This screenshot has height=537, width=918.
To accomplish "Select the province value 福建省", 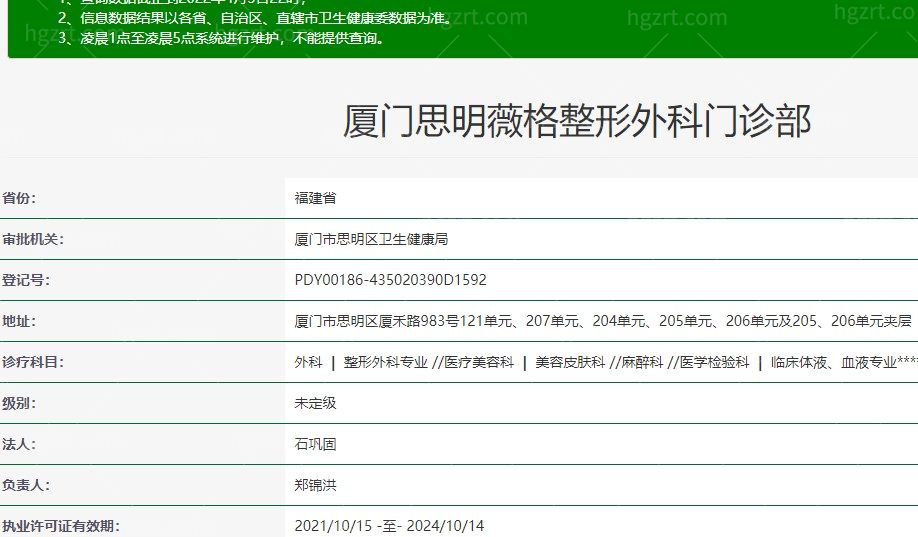I will [316, 198].
